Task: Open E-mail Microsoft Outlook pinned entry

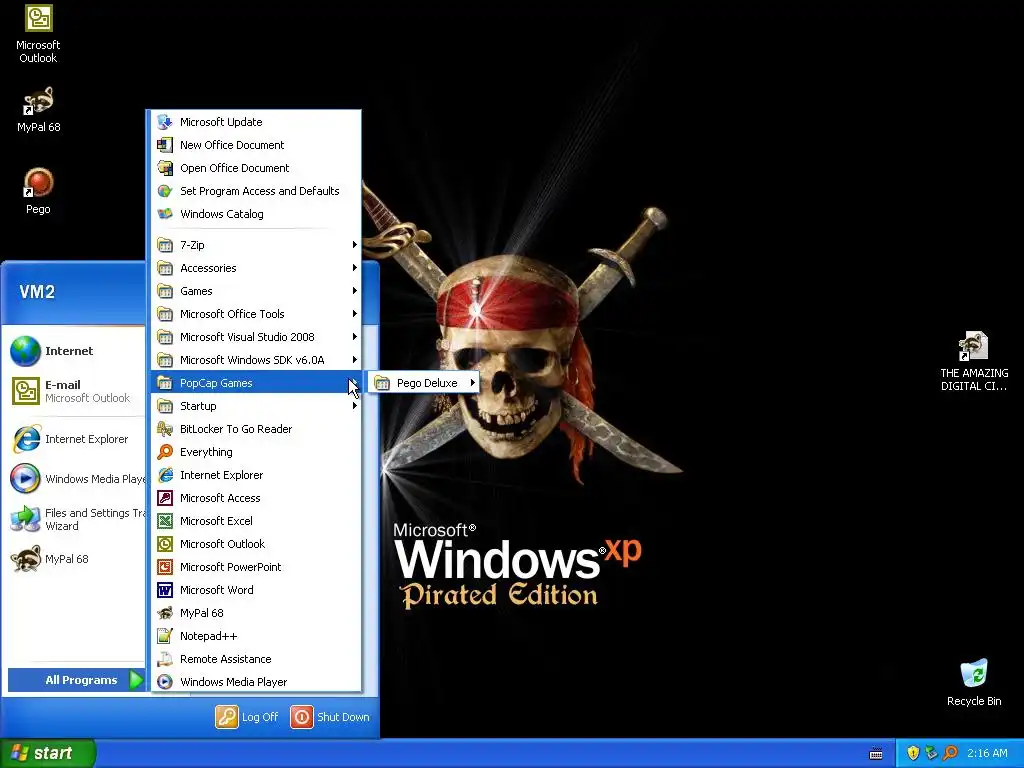Action: 75,391
